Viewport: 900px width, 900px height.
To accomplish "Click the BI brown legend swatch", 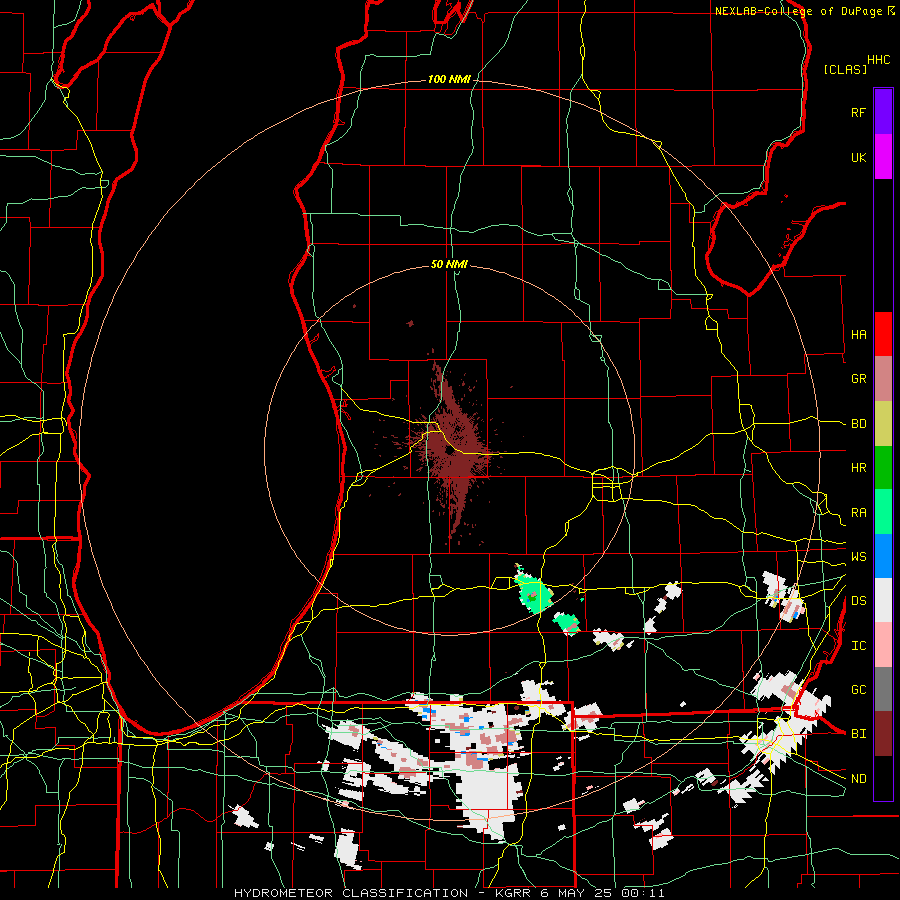I will [883, 734].
